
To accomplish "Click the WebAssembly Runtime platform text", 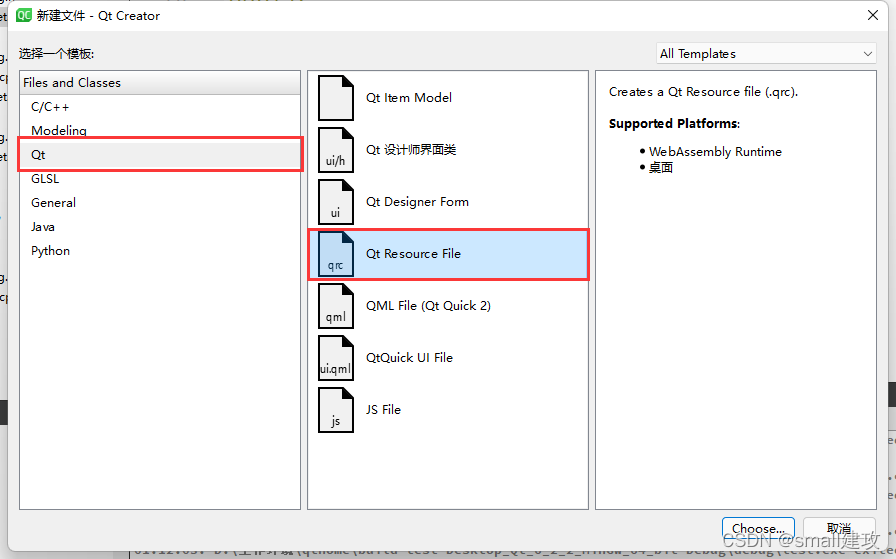I will (715, 151).
